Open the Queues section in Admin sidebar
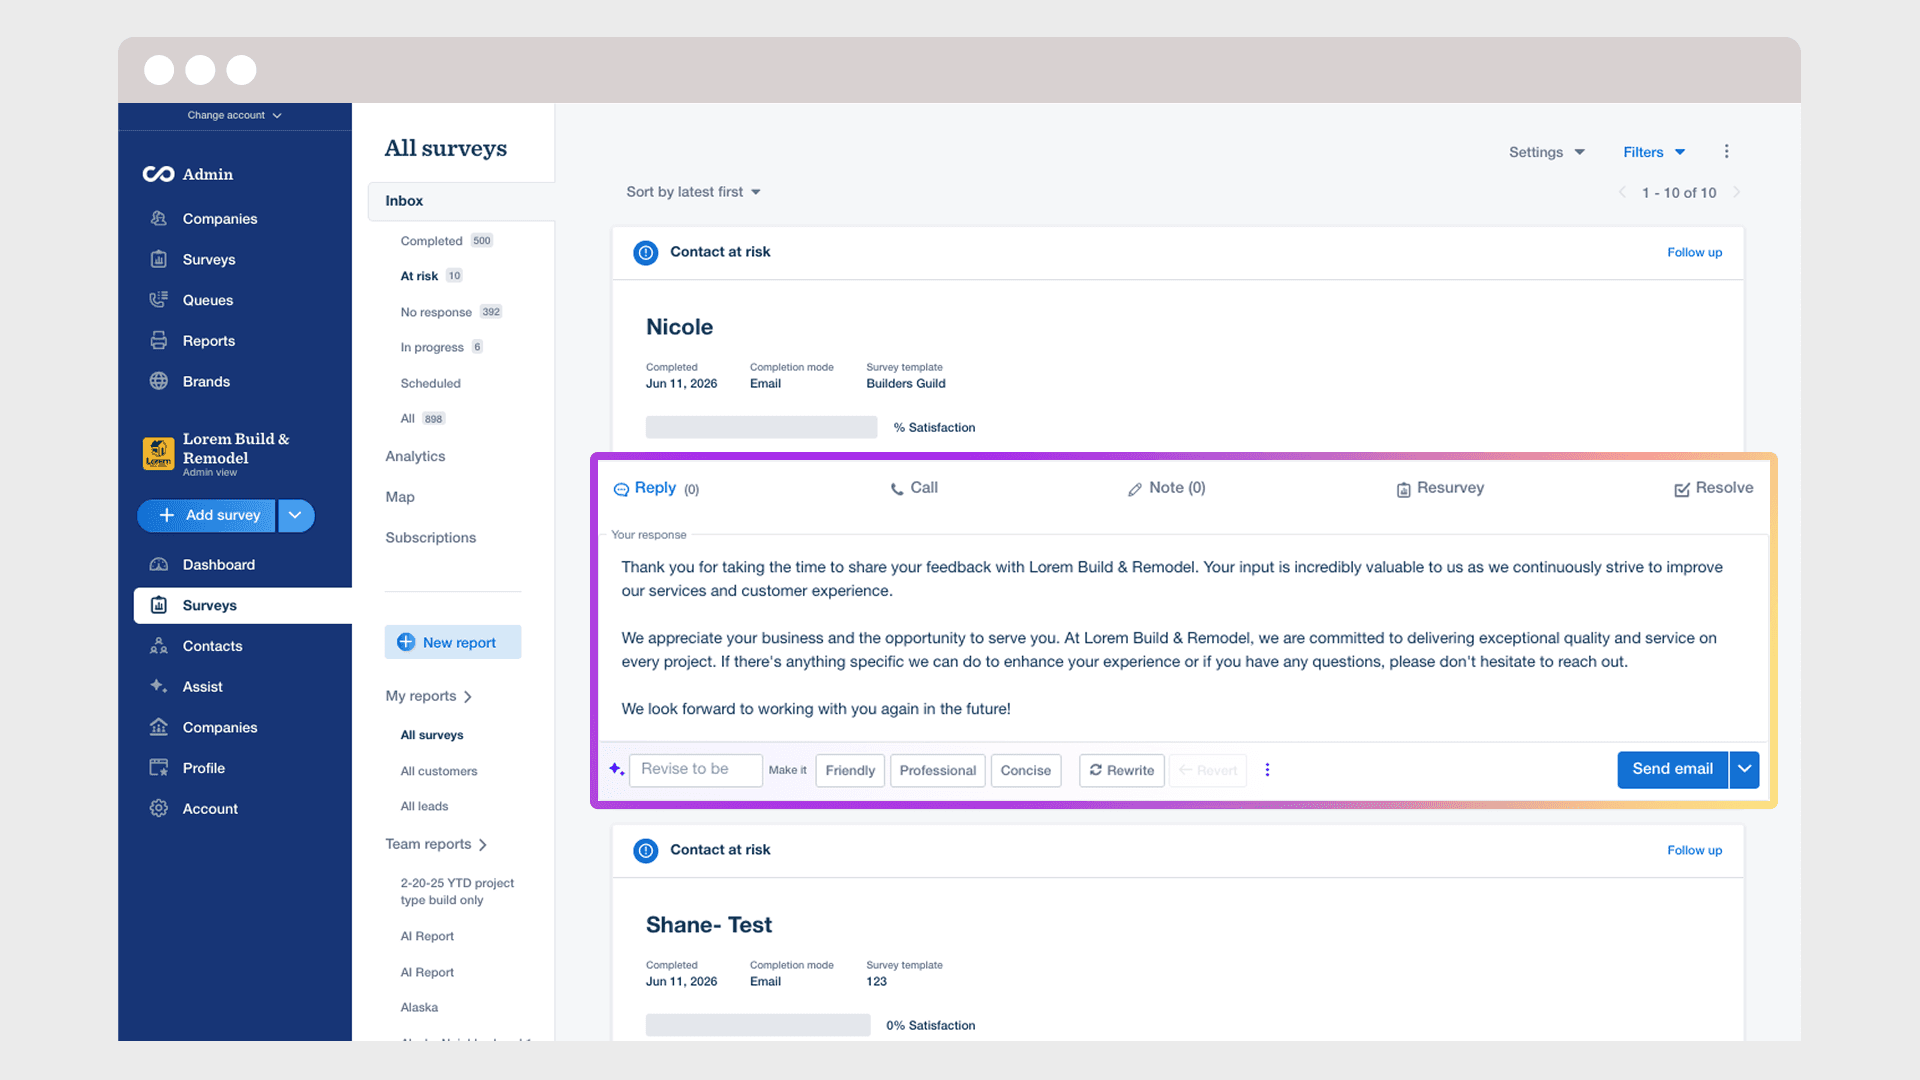This screenshot has width=1920, height=1080. pyautogui.click(x=207, y=300)
